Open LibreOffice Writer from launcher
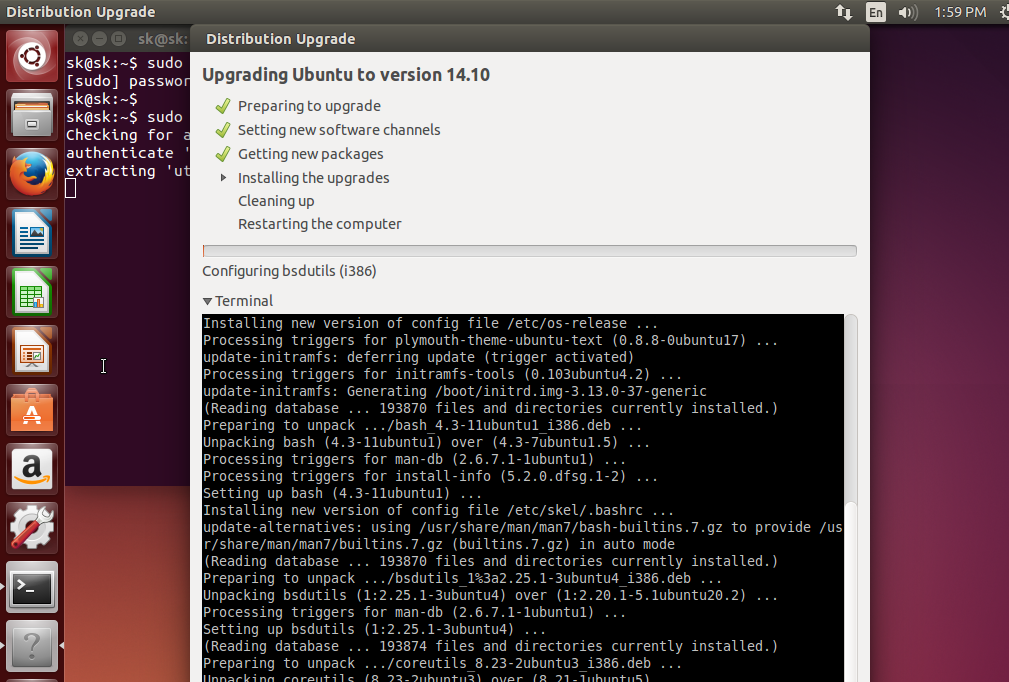Screen dimensions: 1009x682 coord(32,233)
